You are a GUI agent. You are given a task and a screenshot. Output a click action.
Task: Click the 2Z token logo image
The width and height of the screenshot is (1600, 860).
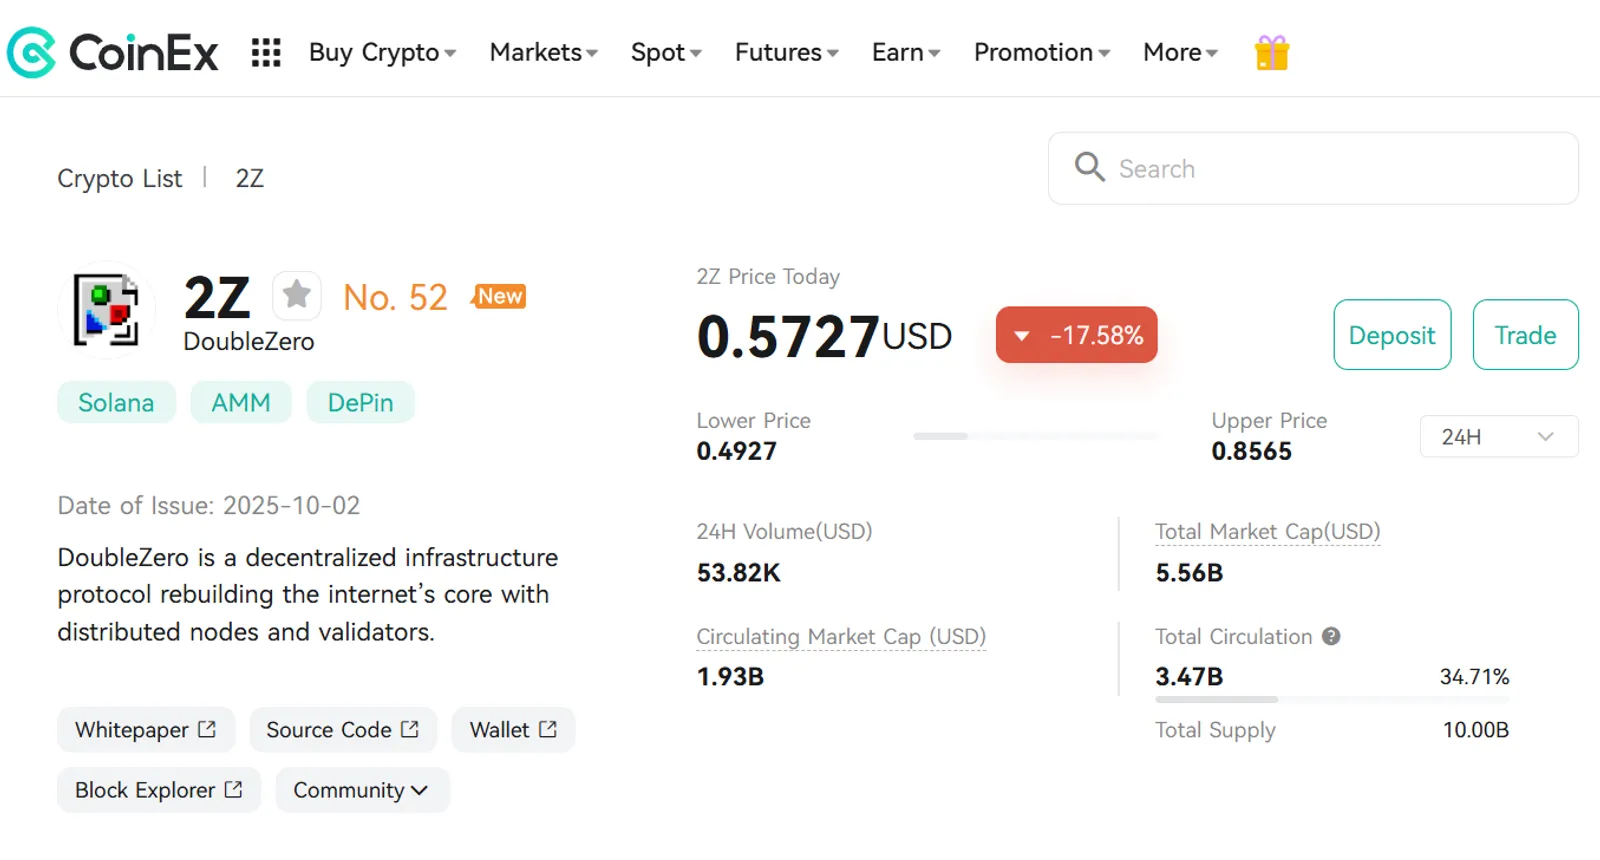click(107, 310)
